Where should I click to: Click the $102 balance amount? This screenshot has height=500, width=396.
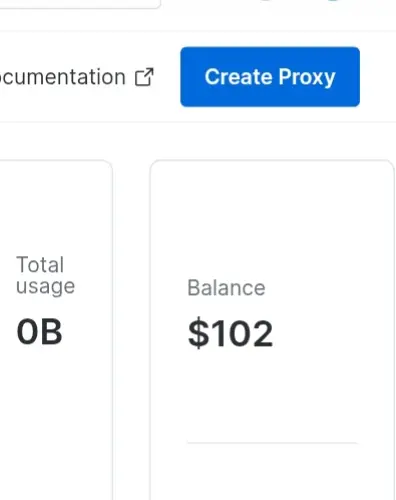[x=231, y=333]
